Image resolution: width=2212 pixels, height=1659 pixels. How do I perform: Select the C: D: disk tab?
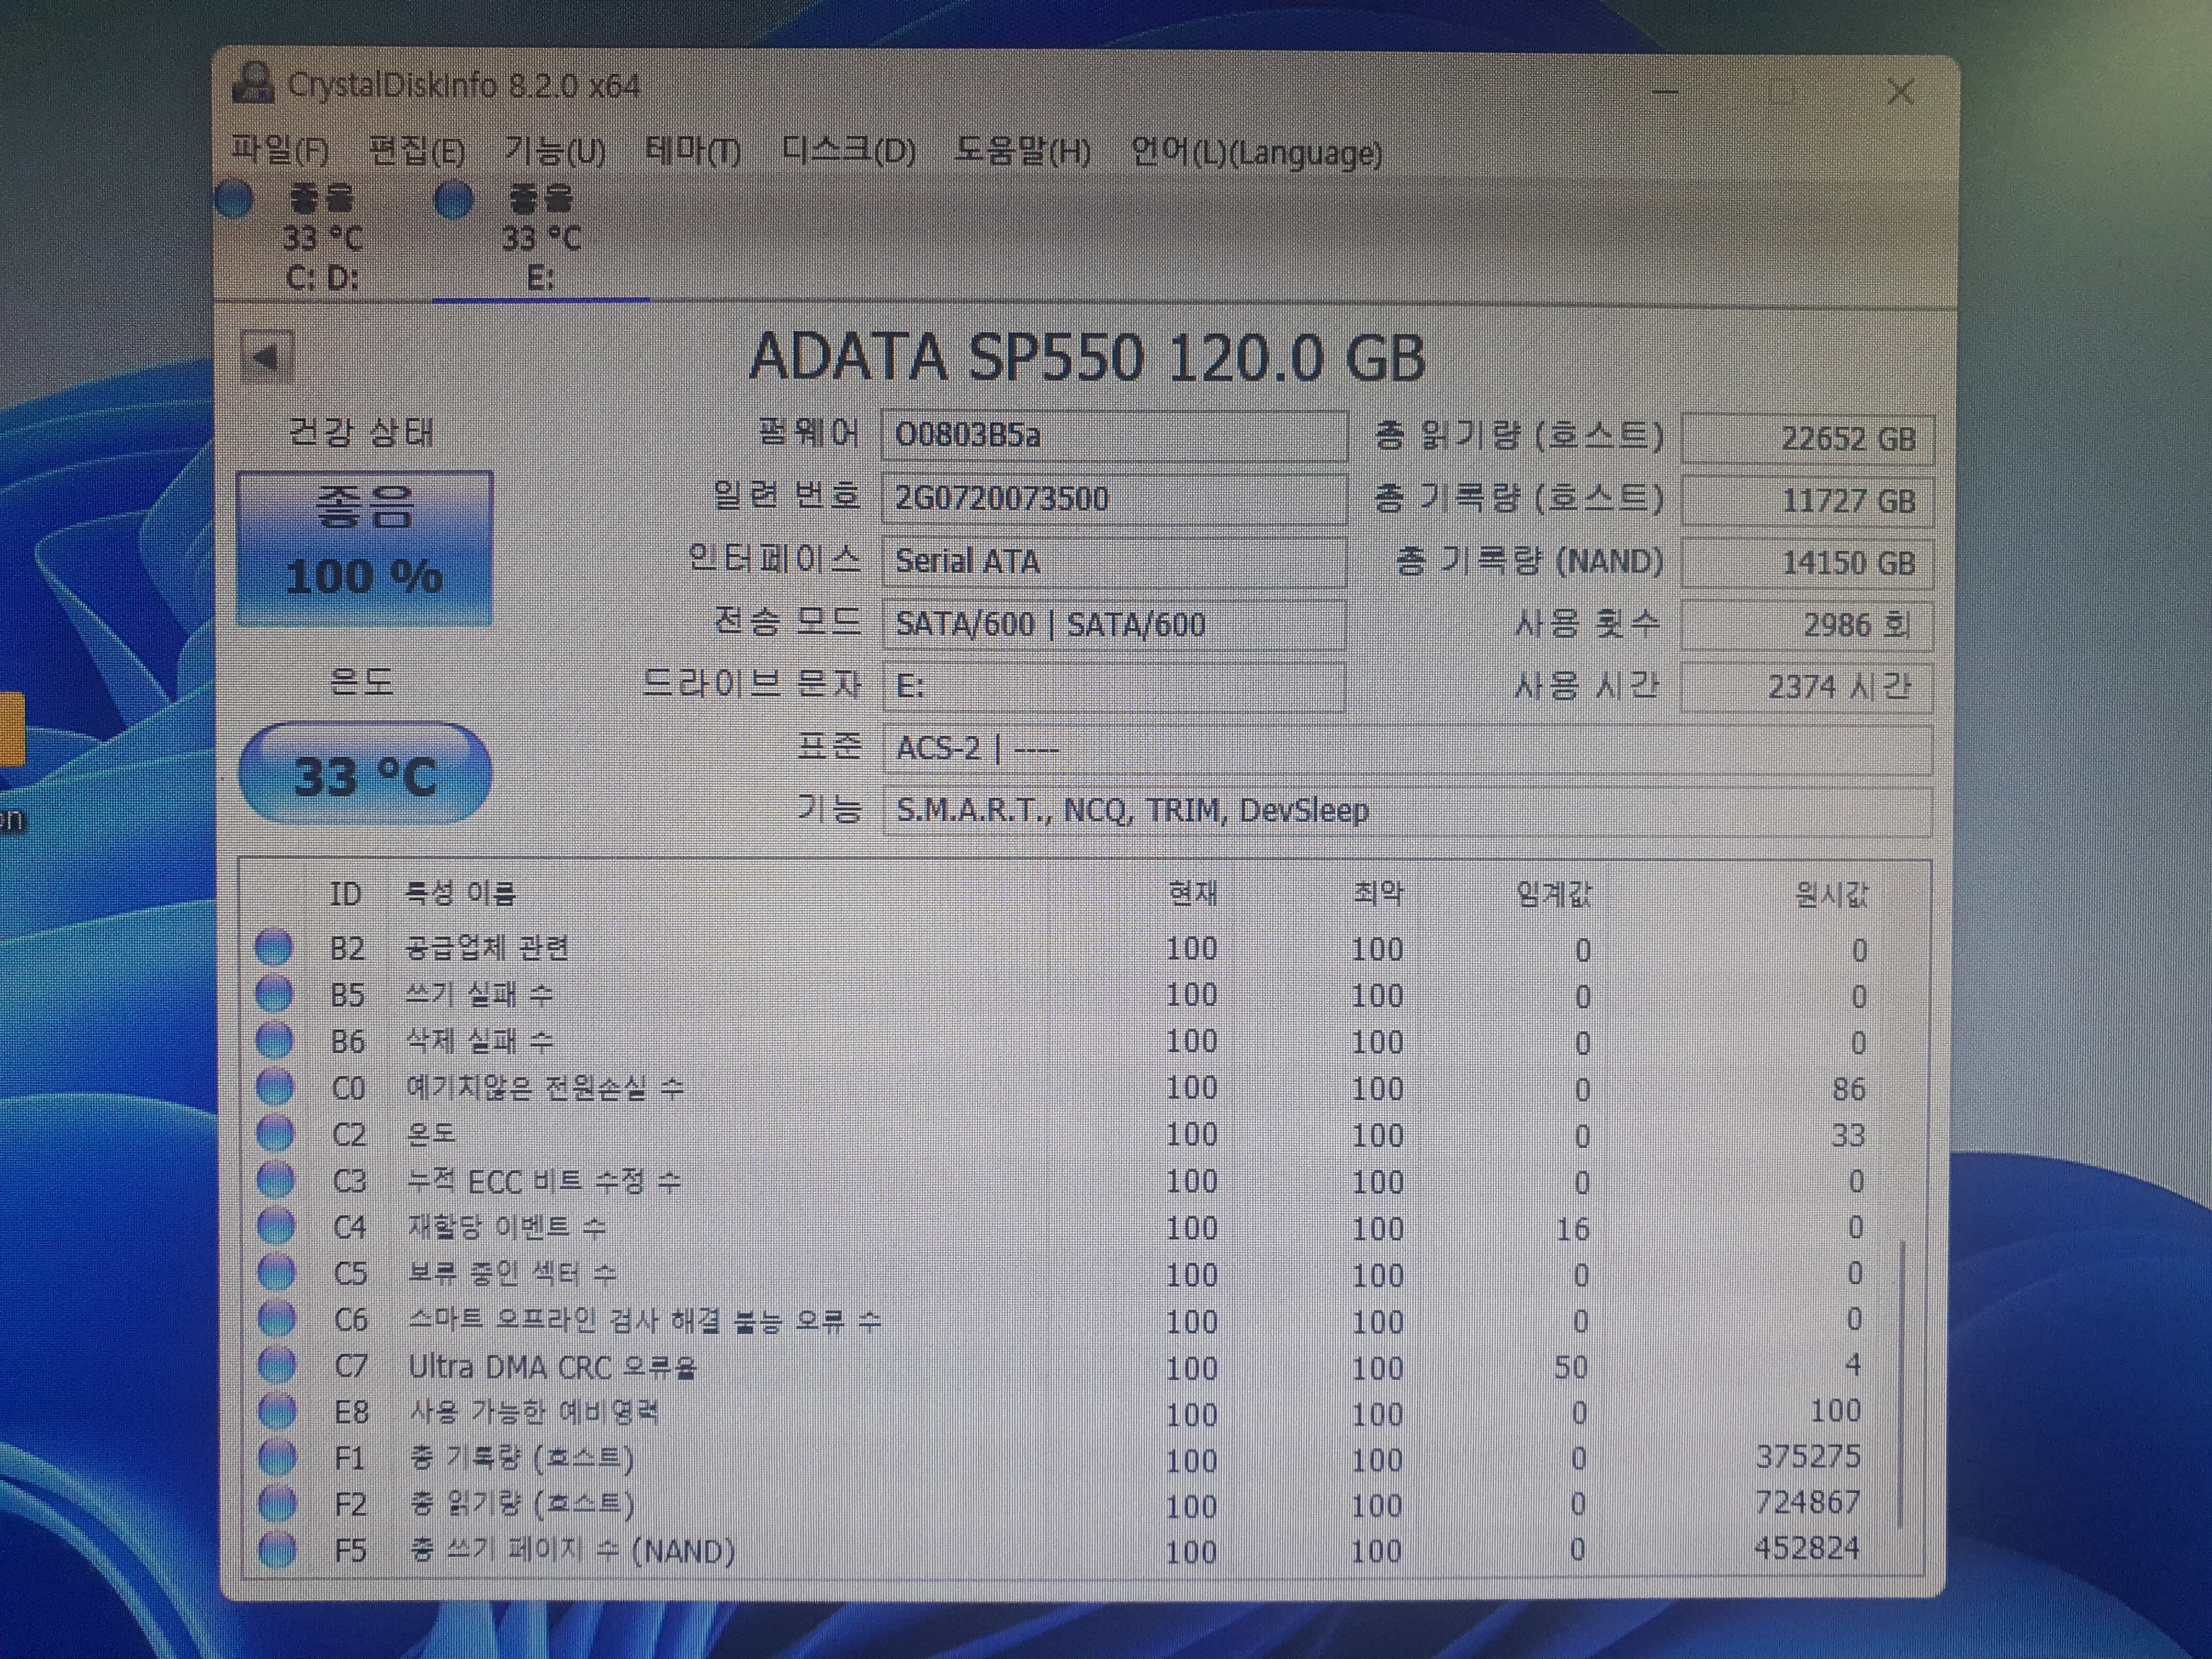click(322, 237)
